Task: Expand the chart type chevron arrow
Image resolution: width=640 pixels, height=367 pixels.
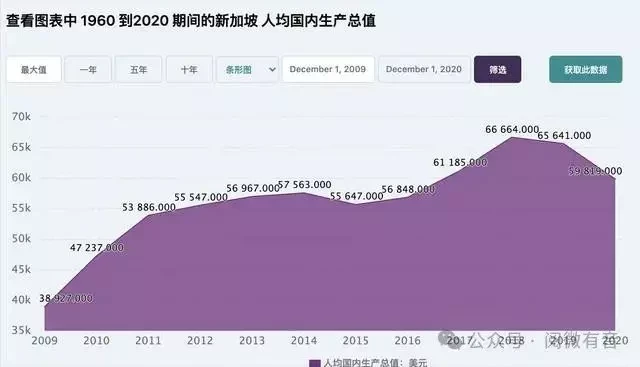Action: click(272, 70)
